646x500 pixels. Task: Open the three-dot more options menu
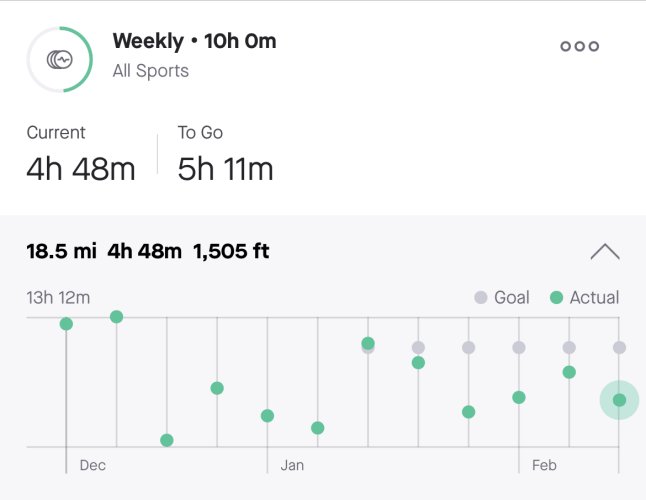coord(579,46)
